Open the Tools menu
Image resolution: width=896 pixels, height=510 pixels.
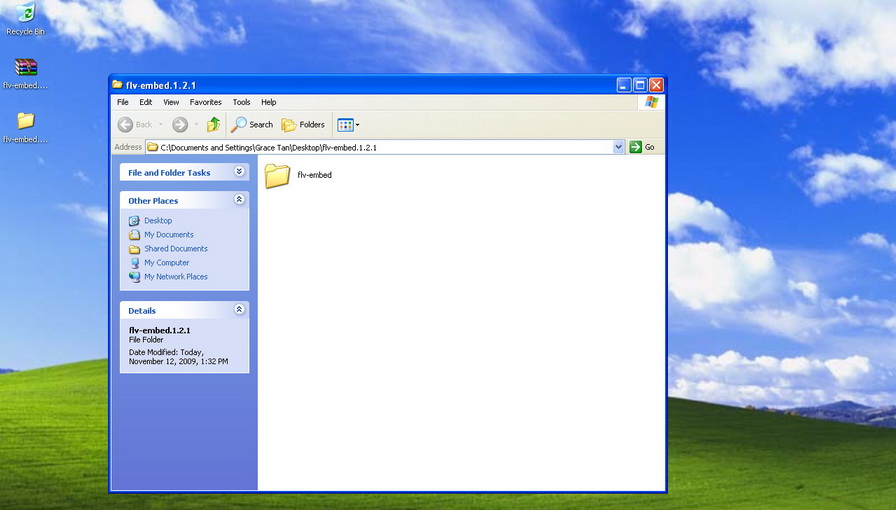click(241, 102)
